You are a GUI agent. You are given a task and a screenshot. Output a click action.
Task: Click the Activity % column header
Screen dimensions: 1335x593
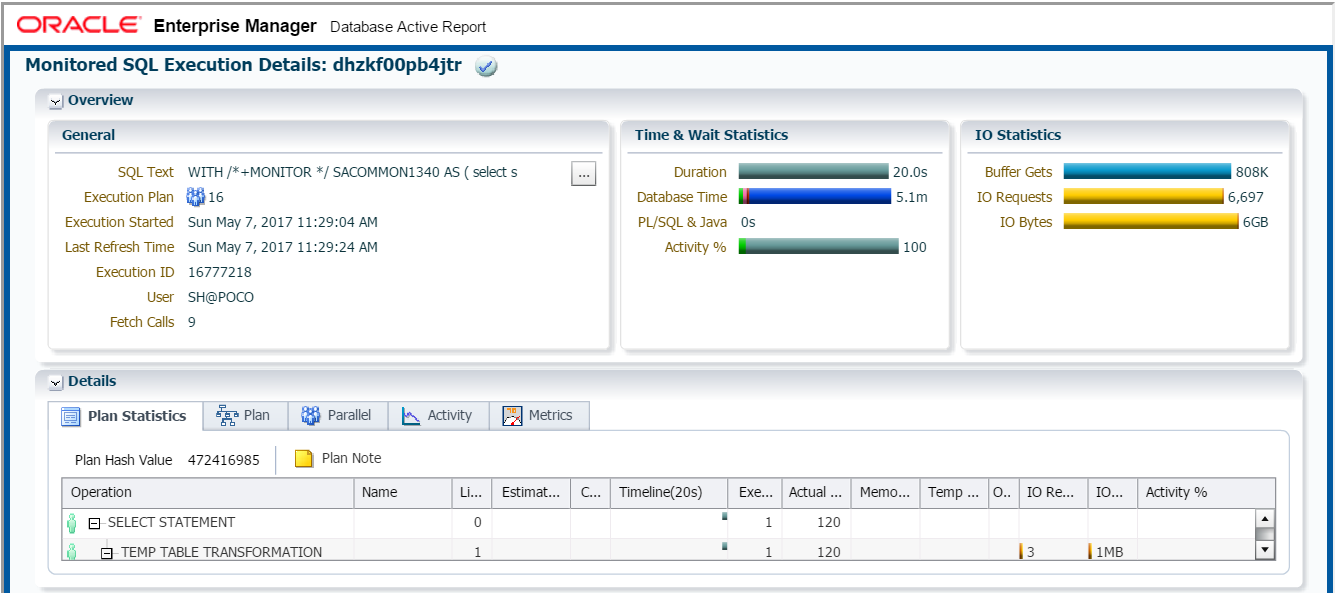pos(1206,493)
